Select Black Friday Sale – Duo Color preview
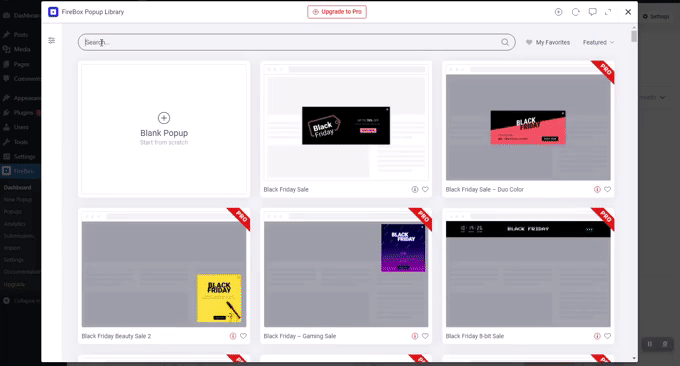This screenshot has width=680, height=366. (x=528, y=123)
